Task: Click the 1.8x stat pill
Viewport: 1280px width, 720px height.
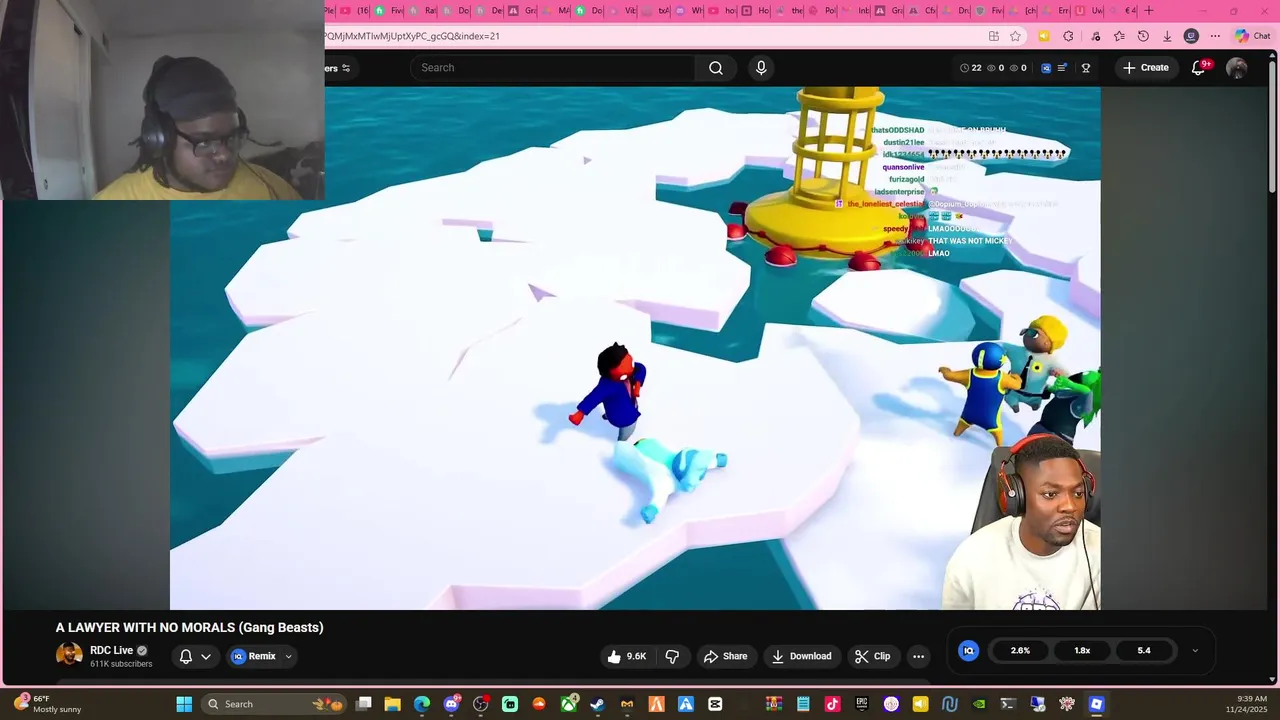Action: [1082, 650]
